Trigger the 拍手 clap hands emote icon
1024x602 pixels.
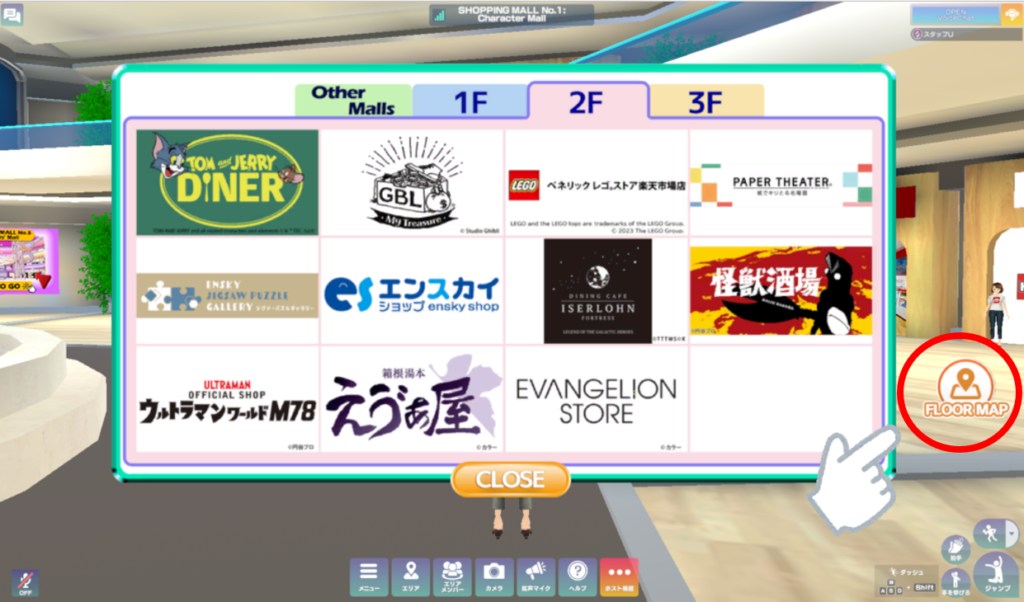tap(955, 548)
